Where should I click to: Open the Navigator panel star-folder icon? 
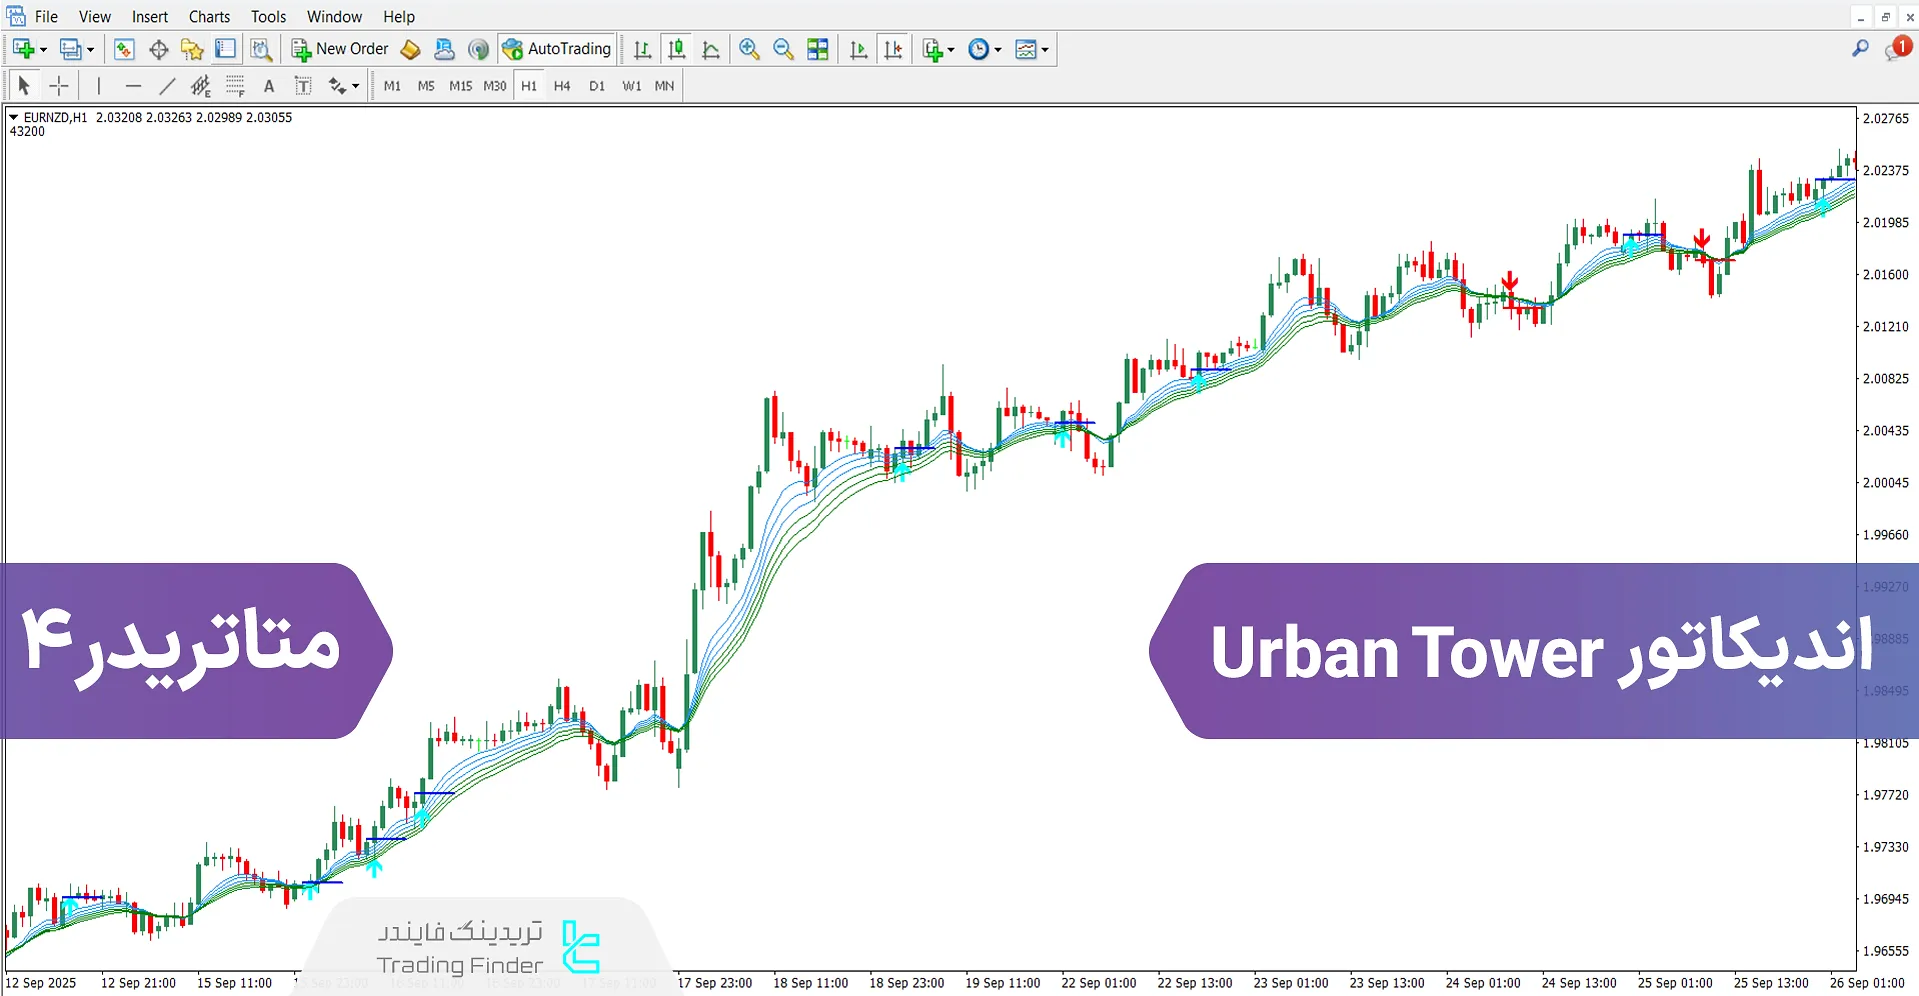(x=192, y=49)
